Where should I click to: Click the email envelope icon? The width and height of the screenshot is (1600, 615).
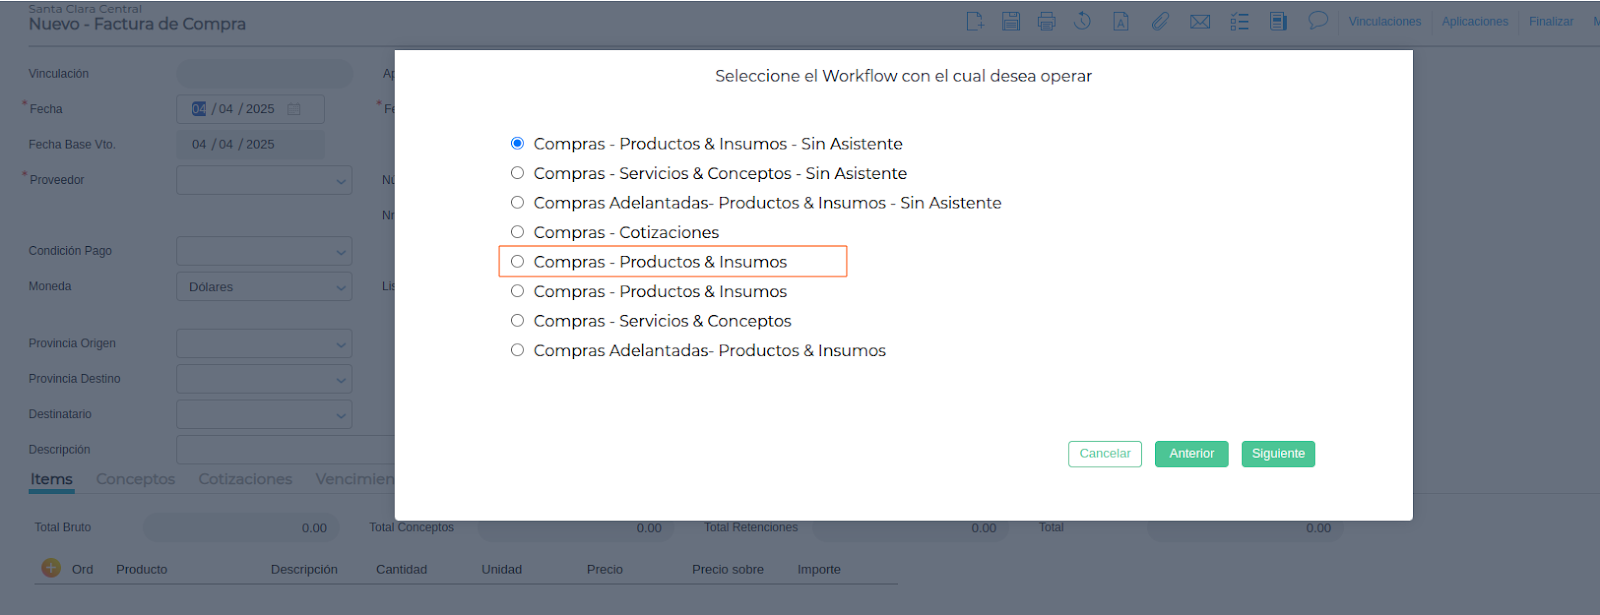[x=1200, y=21]
